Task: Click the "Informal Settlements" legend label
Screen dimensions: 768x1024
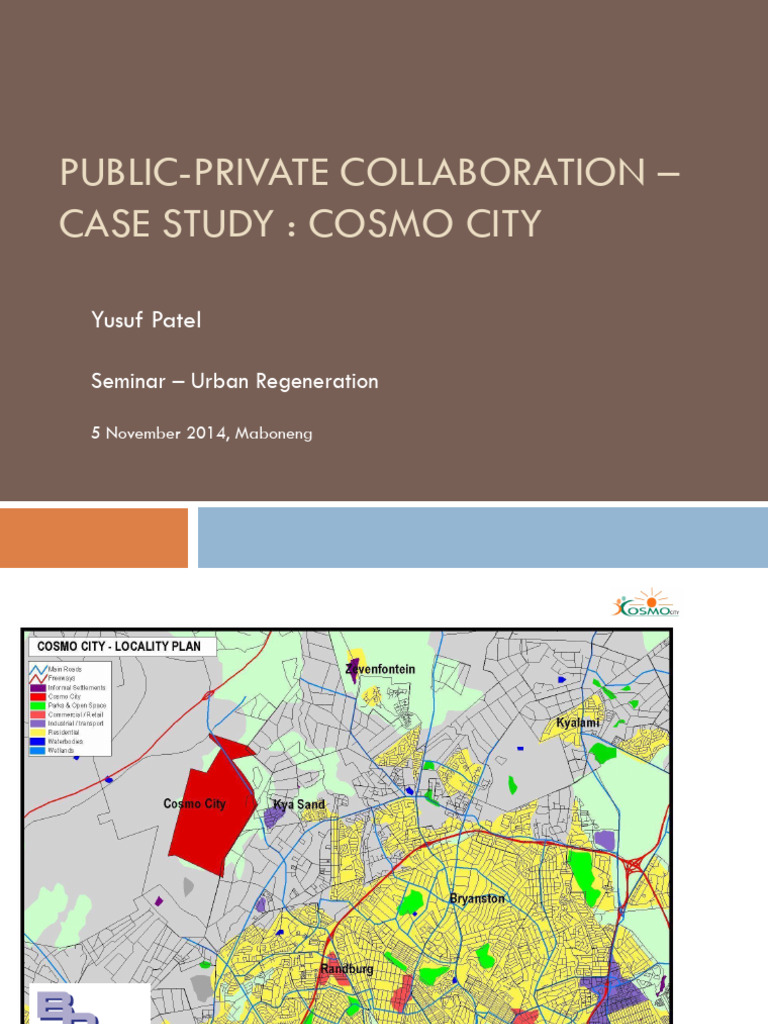Action: pyautogui.click(x=76, y=688)
